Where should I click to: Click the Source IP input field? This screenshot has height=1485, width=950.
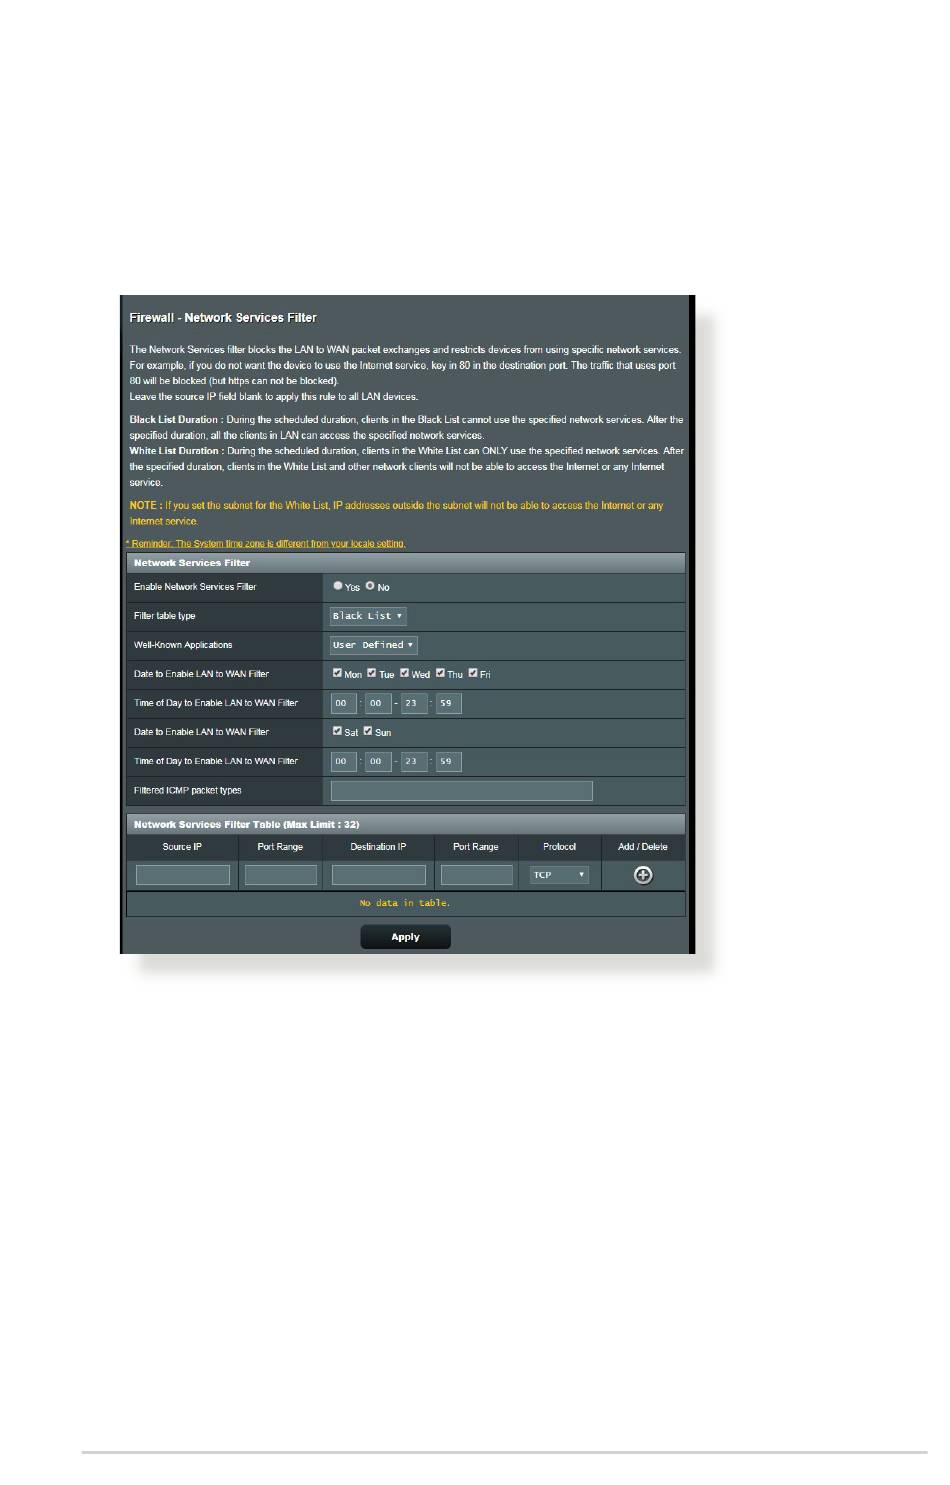coord(183,875)
